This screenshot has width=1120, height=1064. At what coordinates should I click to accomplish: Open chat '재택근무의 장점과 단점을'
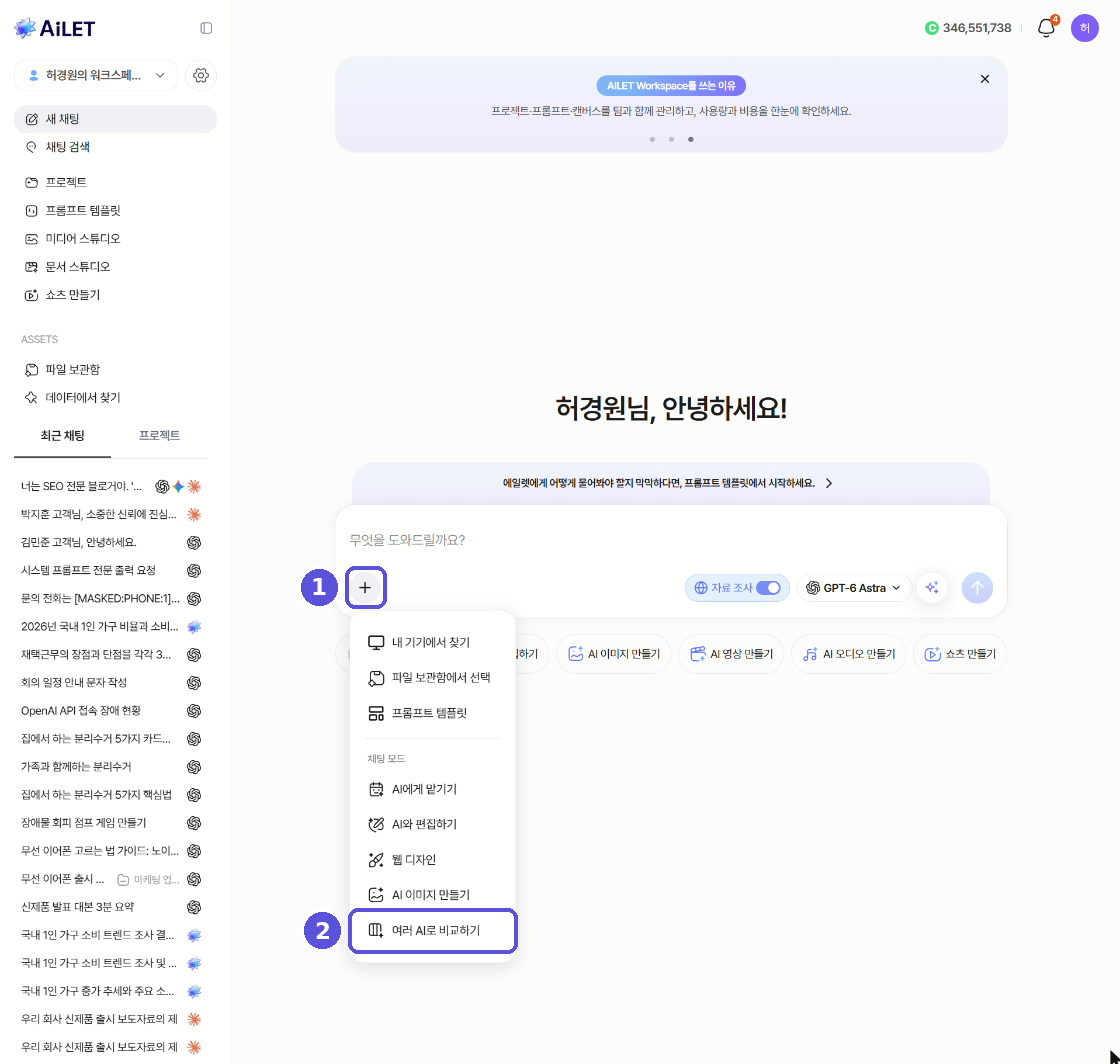pyautogui.click(x=111, y=655)
